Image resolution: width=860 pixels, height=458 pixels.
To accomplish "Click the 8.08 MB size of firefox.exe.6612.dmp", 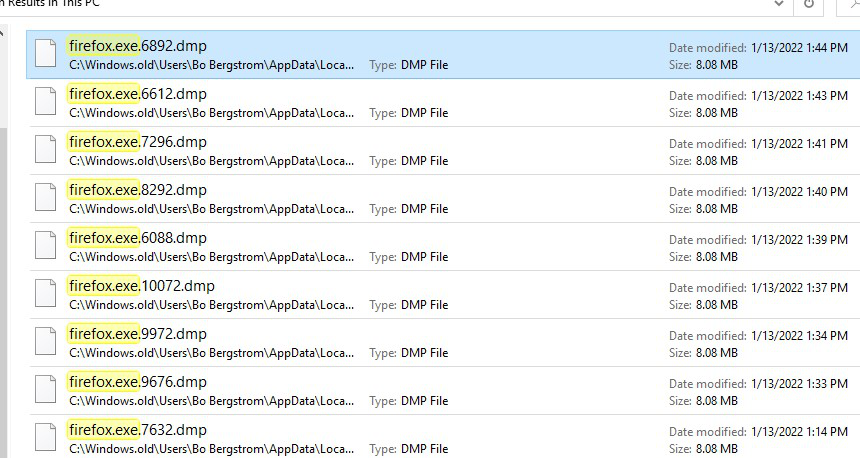I will pos(717,113).
